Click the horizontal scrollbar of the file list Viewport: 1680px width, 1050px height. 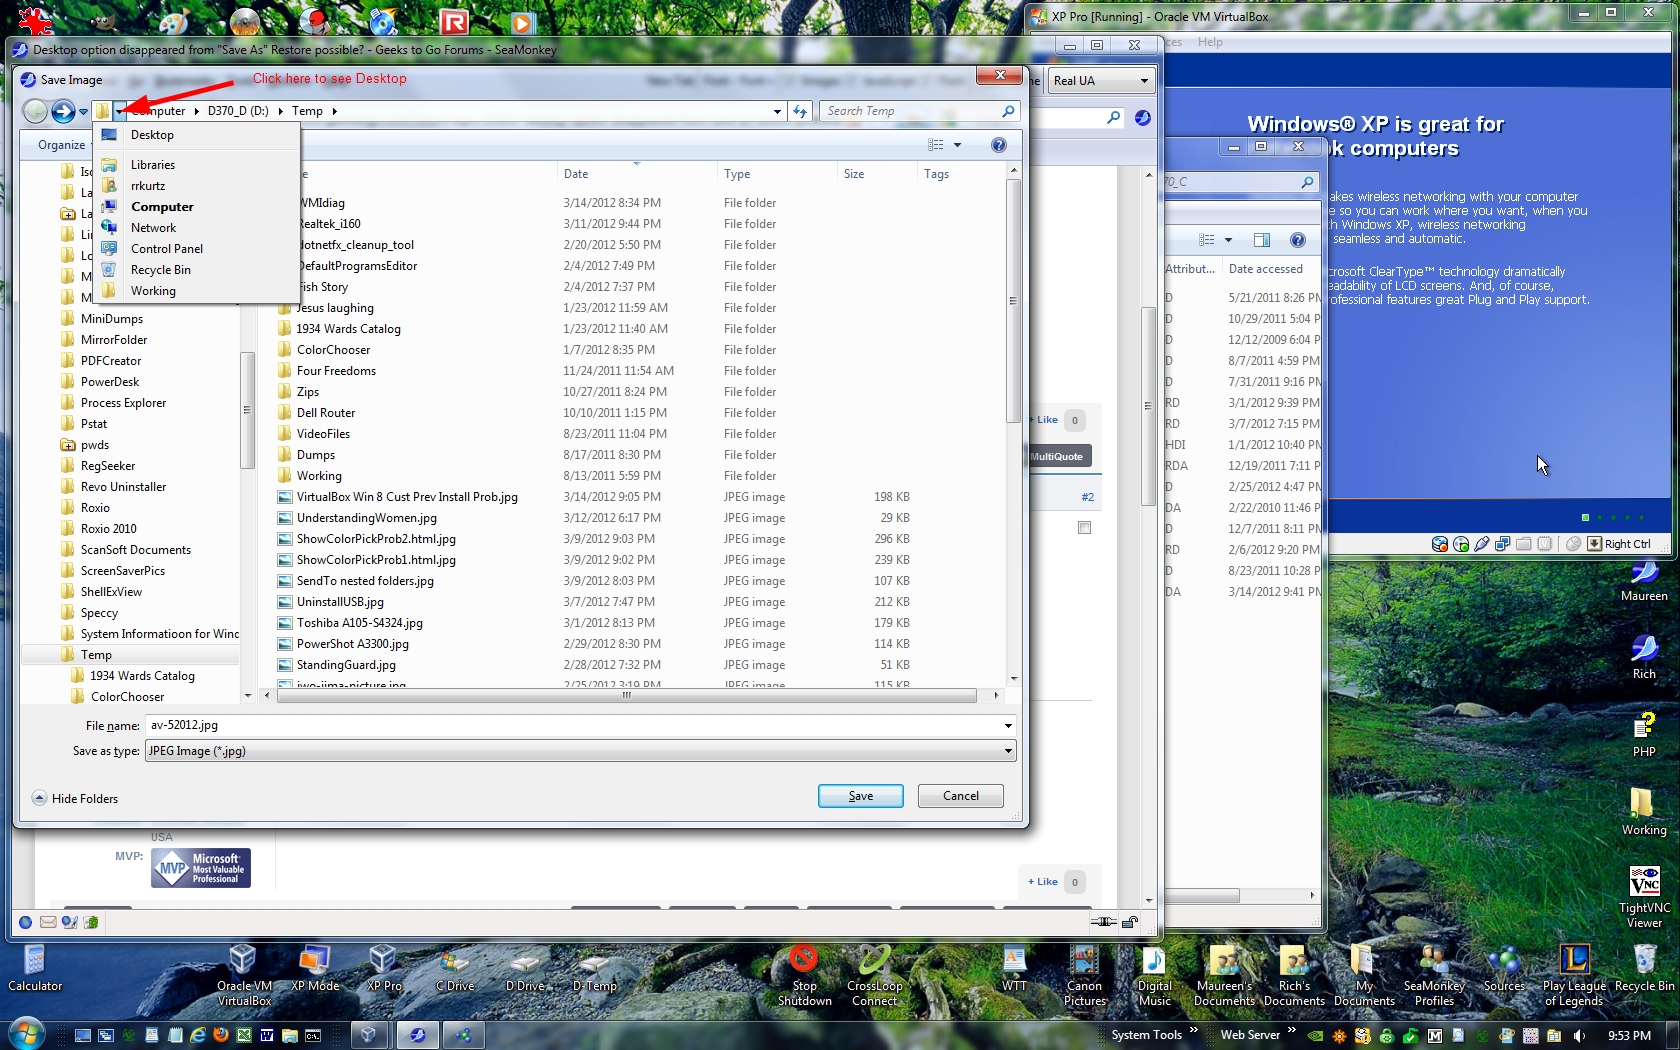click(x=627, y=695)
